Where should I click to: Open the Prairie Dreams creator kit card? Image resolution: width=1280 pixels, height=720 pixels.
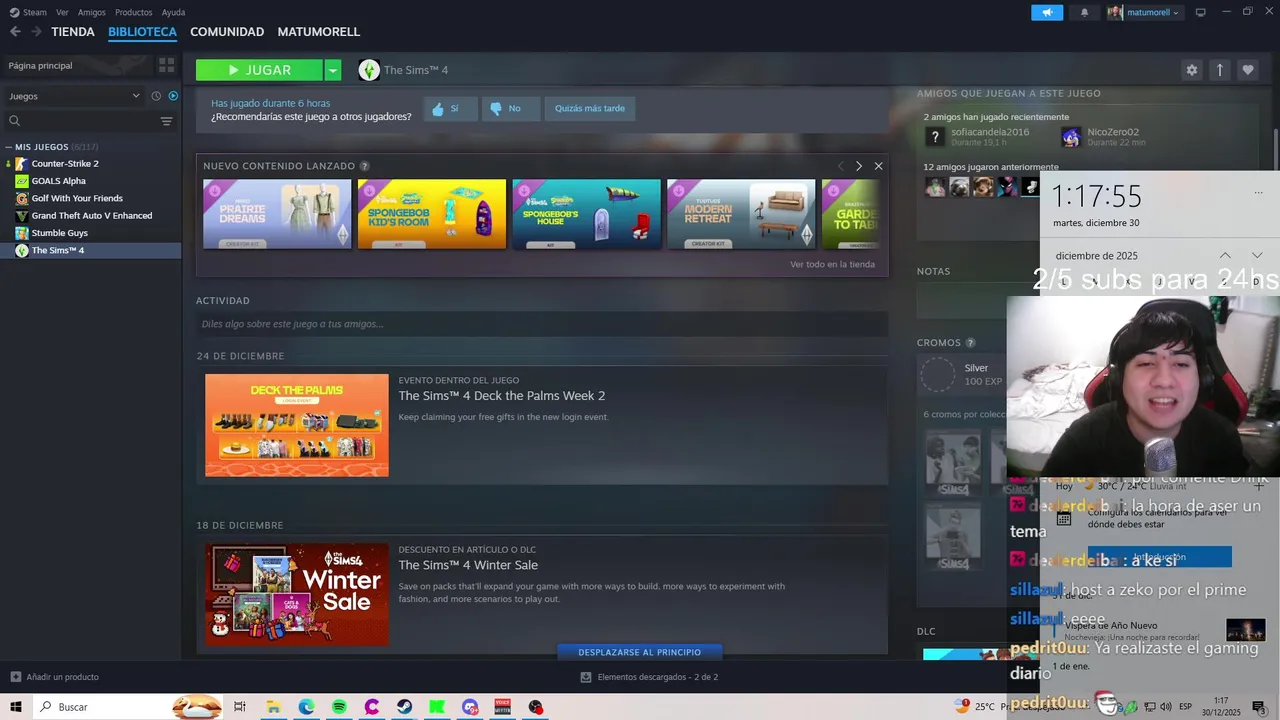(277, 214)
